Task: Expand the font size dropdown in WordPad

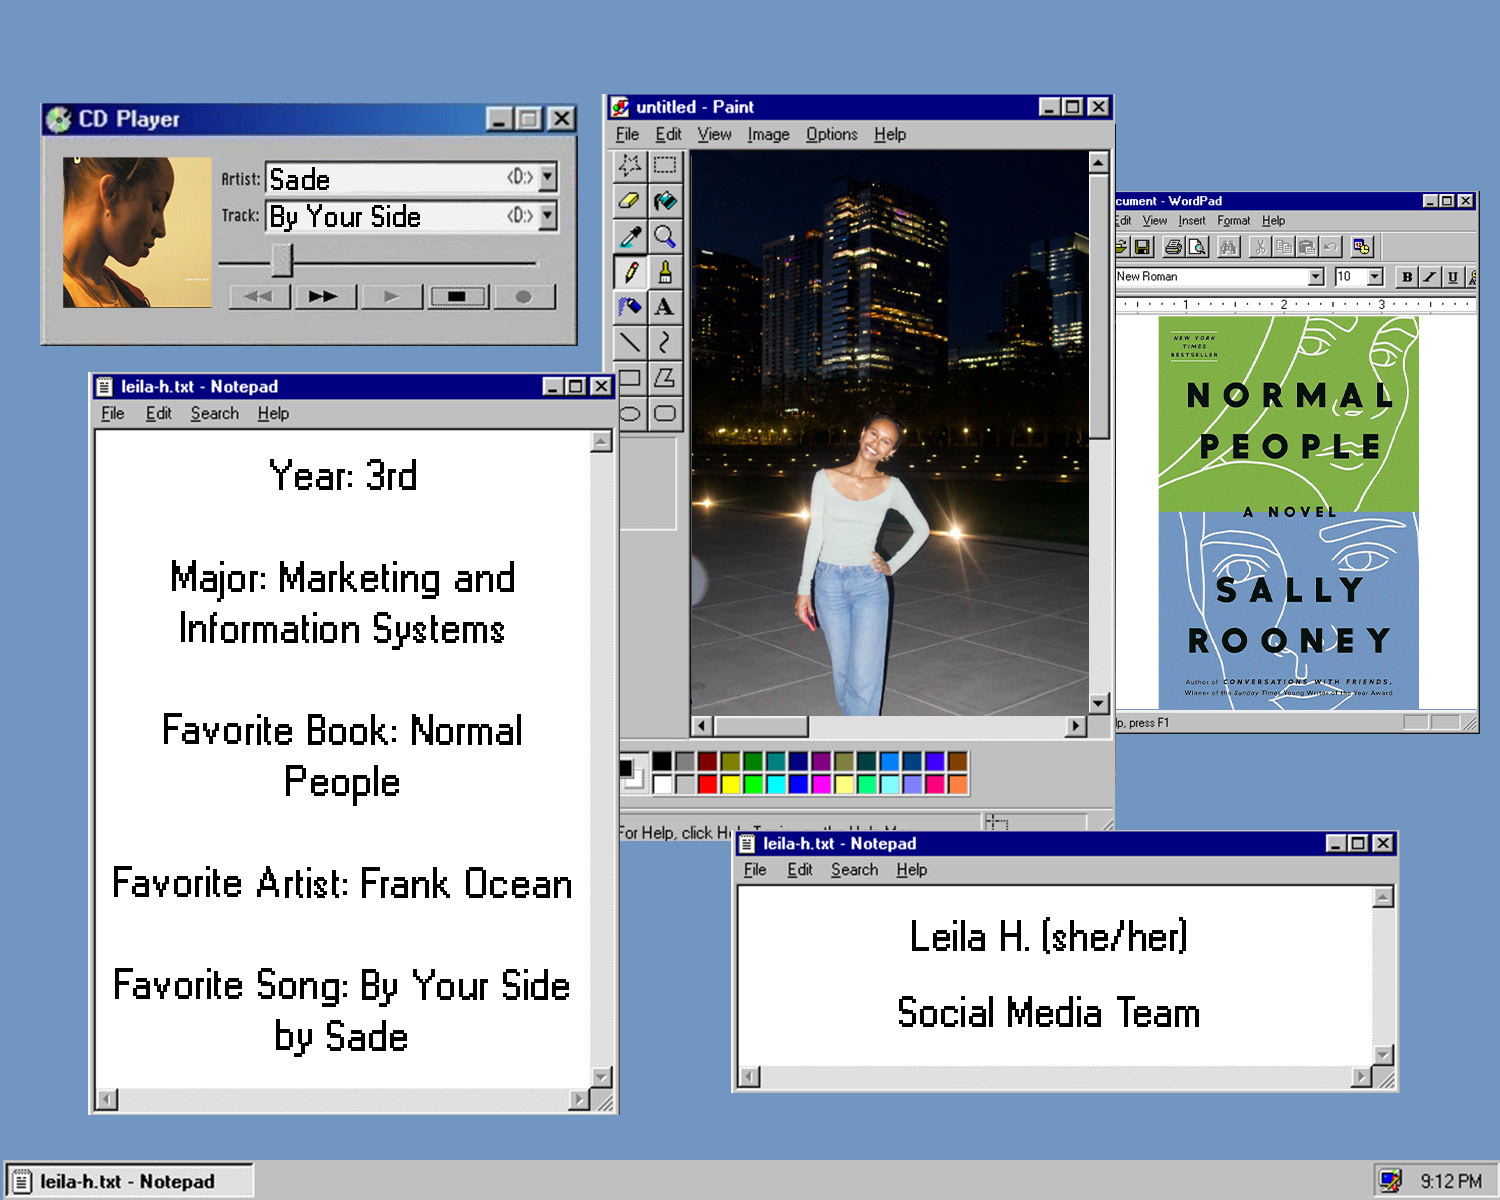Action: point(1375,277)
